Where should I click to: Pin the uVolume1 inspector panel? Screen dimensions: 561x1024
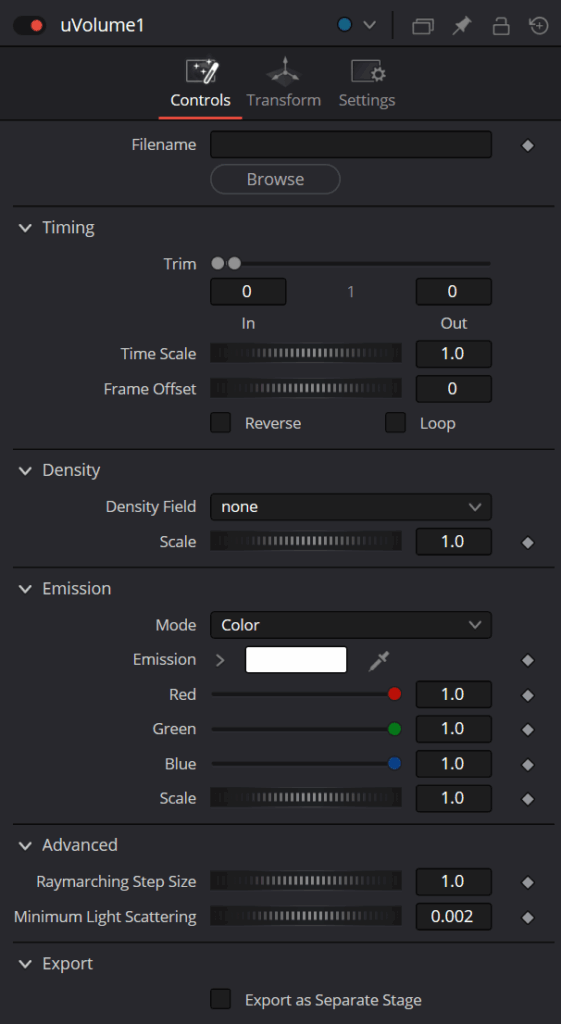tap(462, 26)
